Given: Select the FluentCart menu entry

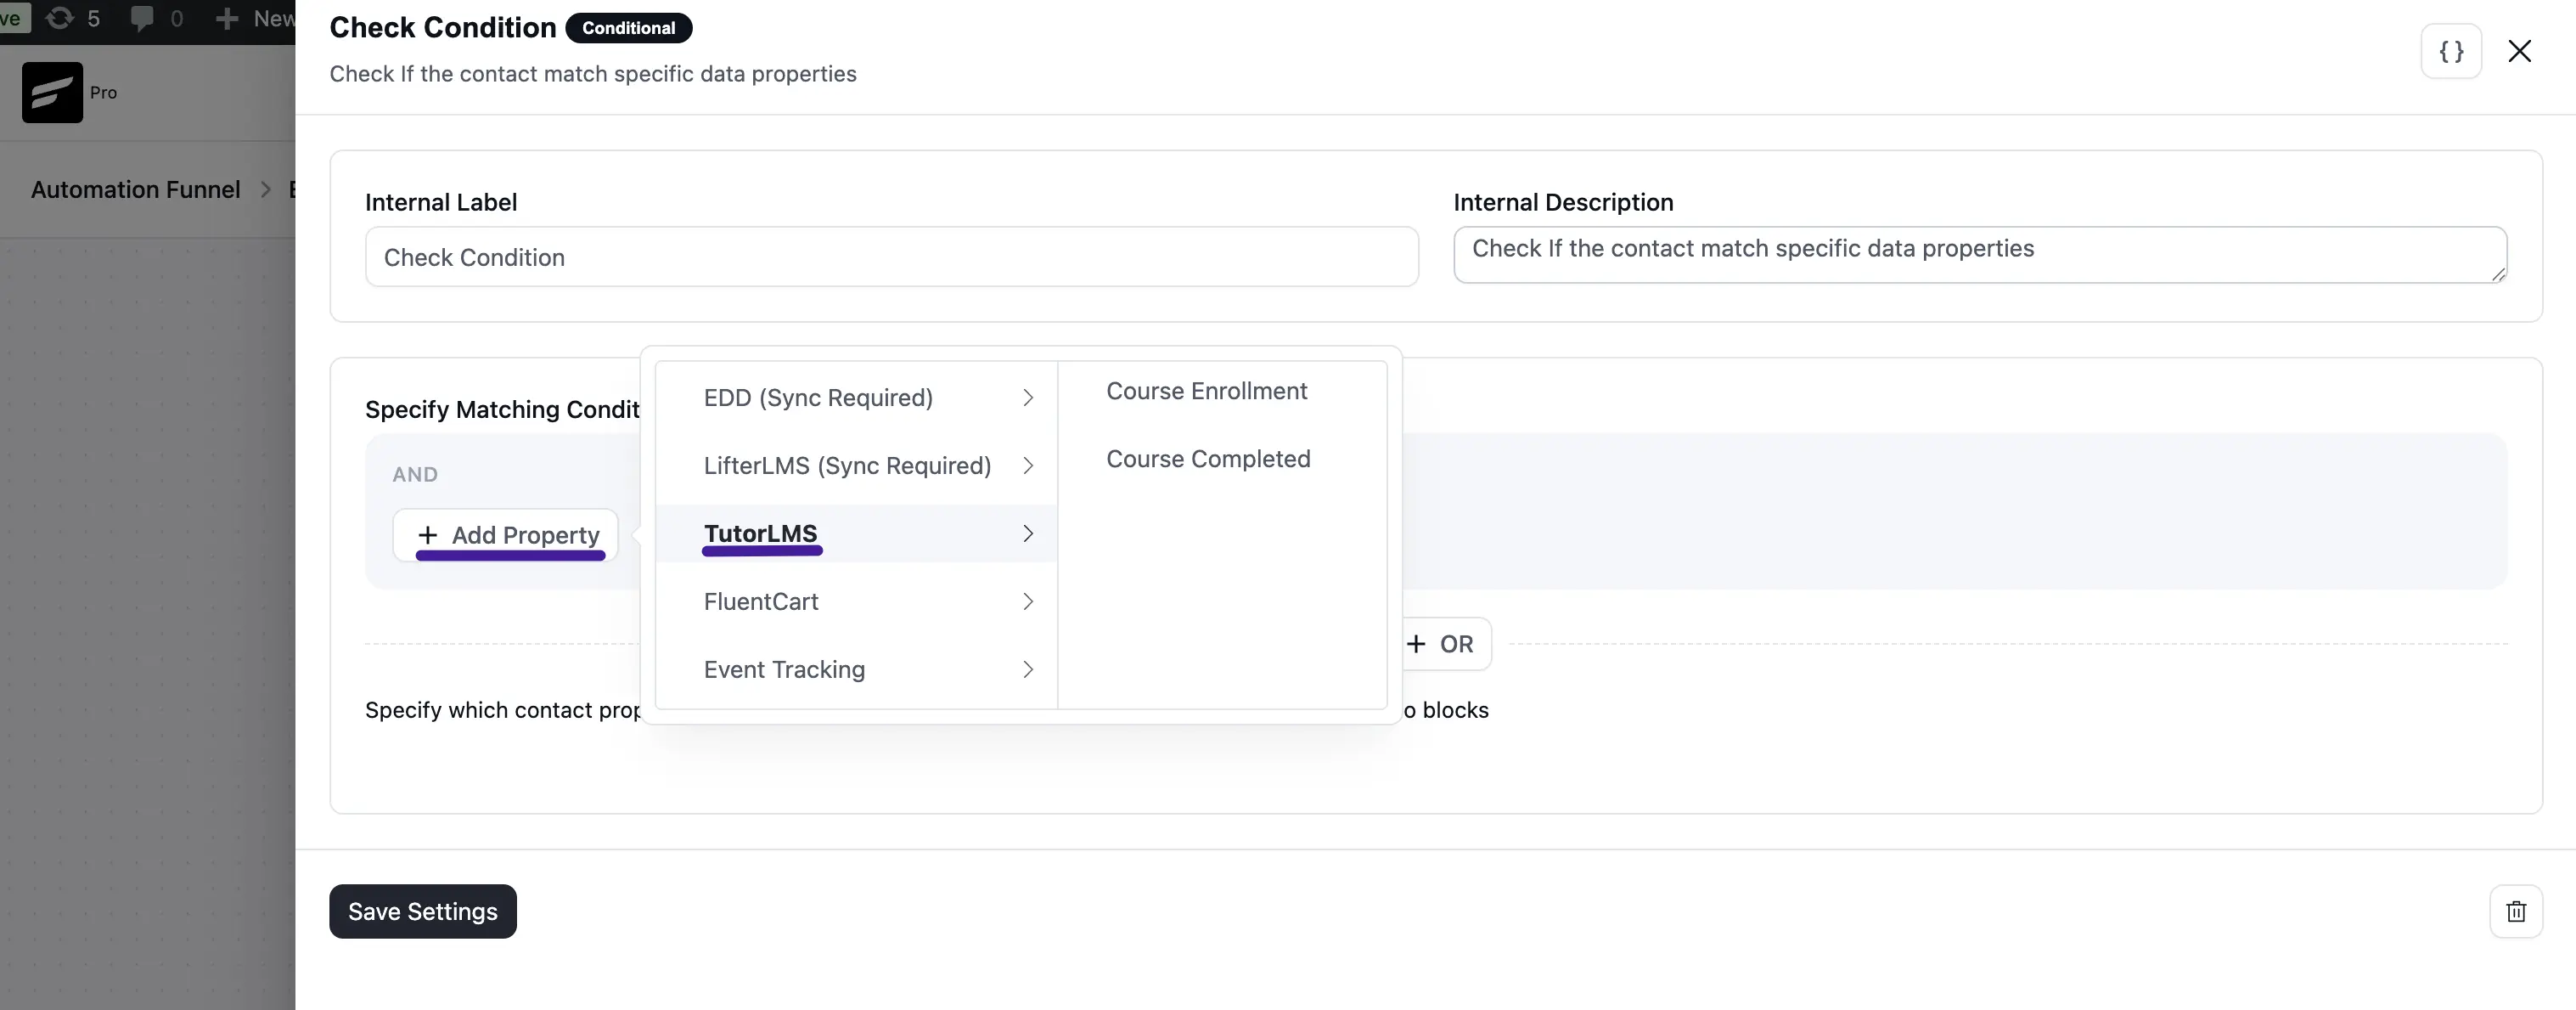Looking at the screenshot, I should 857,602.
